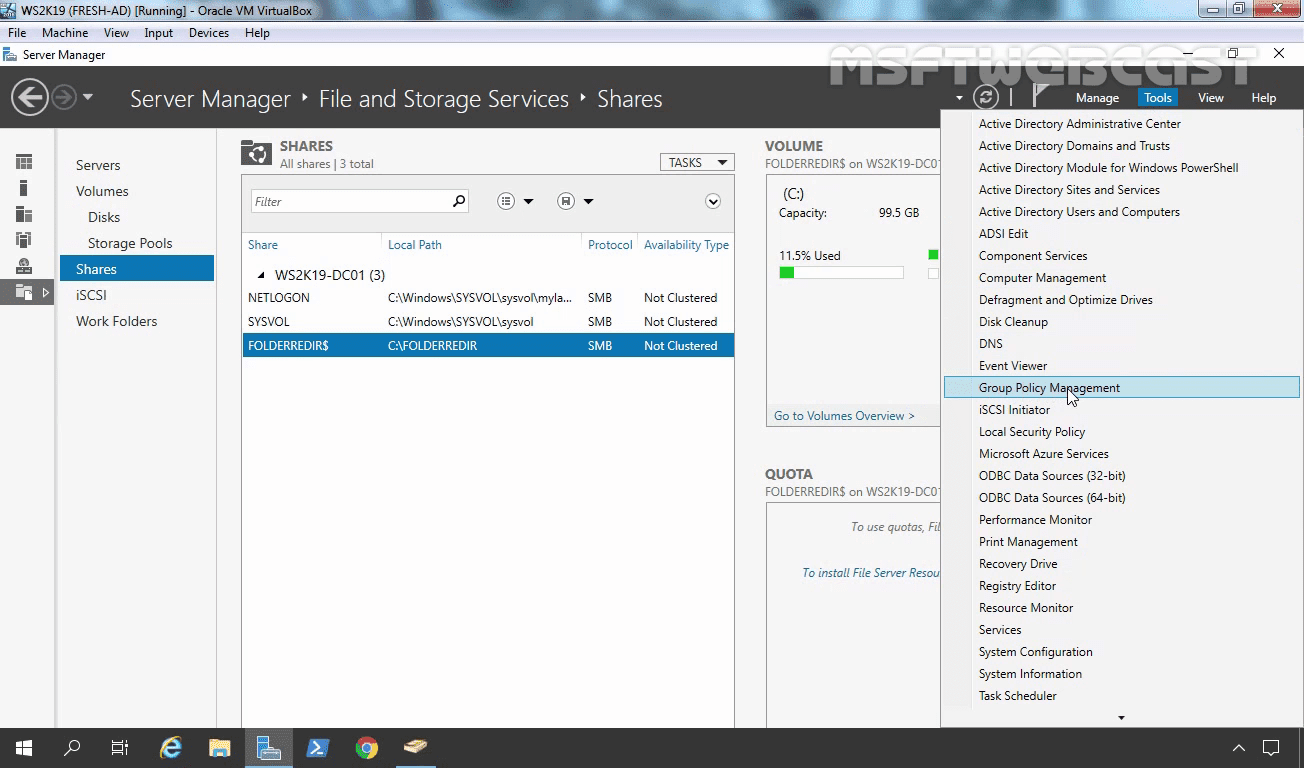Open VirtualBox Machine menu

point(65,33)
